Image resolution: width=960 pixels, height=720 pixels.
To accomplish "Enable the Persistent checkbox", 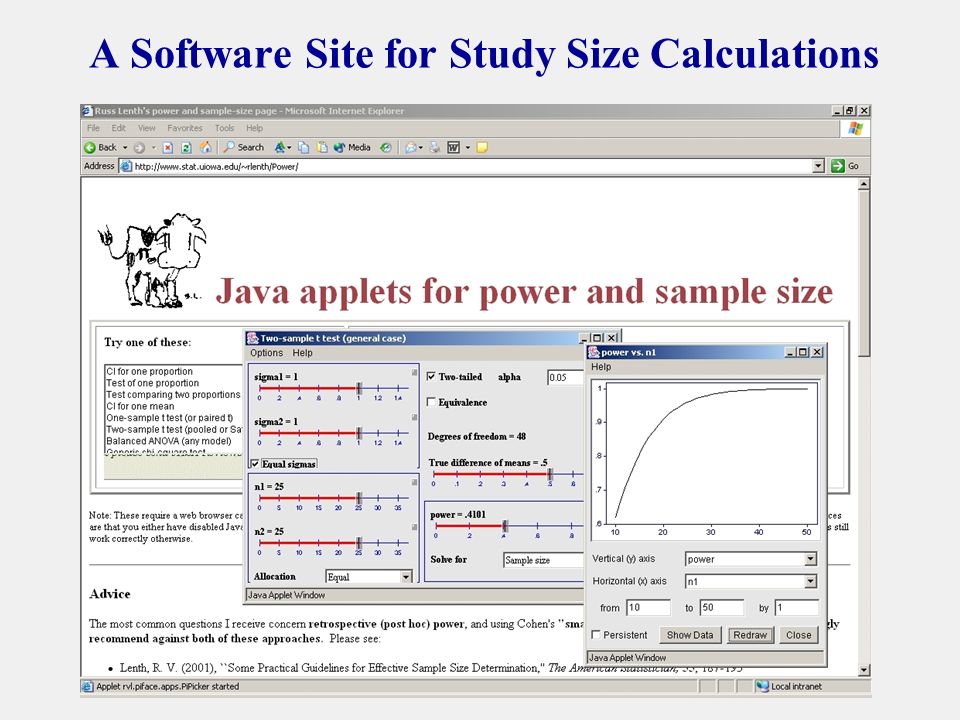I will click(596, 635).
